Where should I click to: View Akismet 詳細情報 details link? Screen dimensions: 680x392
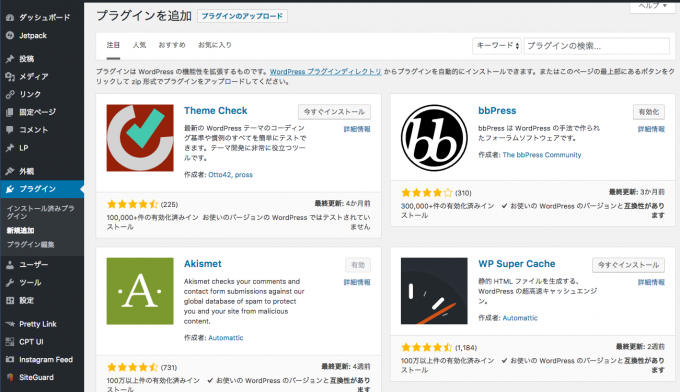357,282
